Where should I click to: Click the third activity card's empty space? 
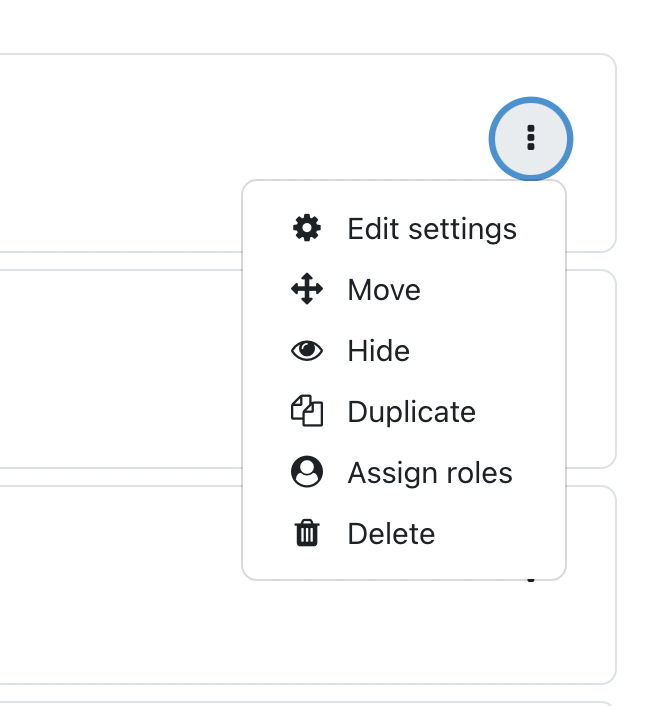[122, 585]
